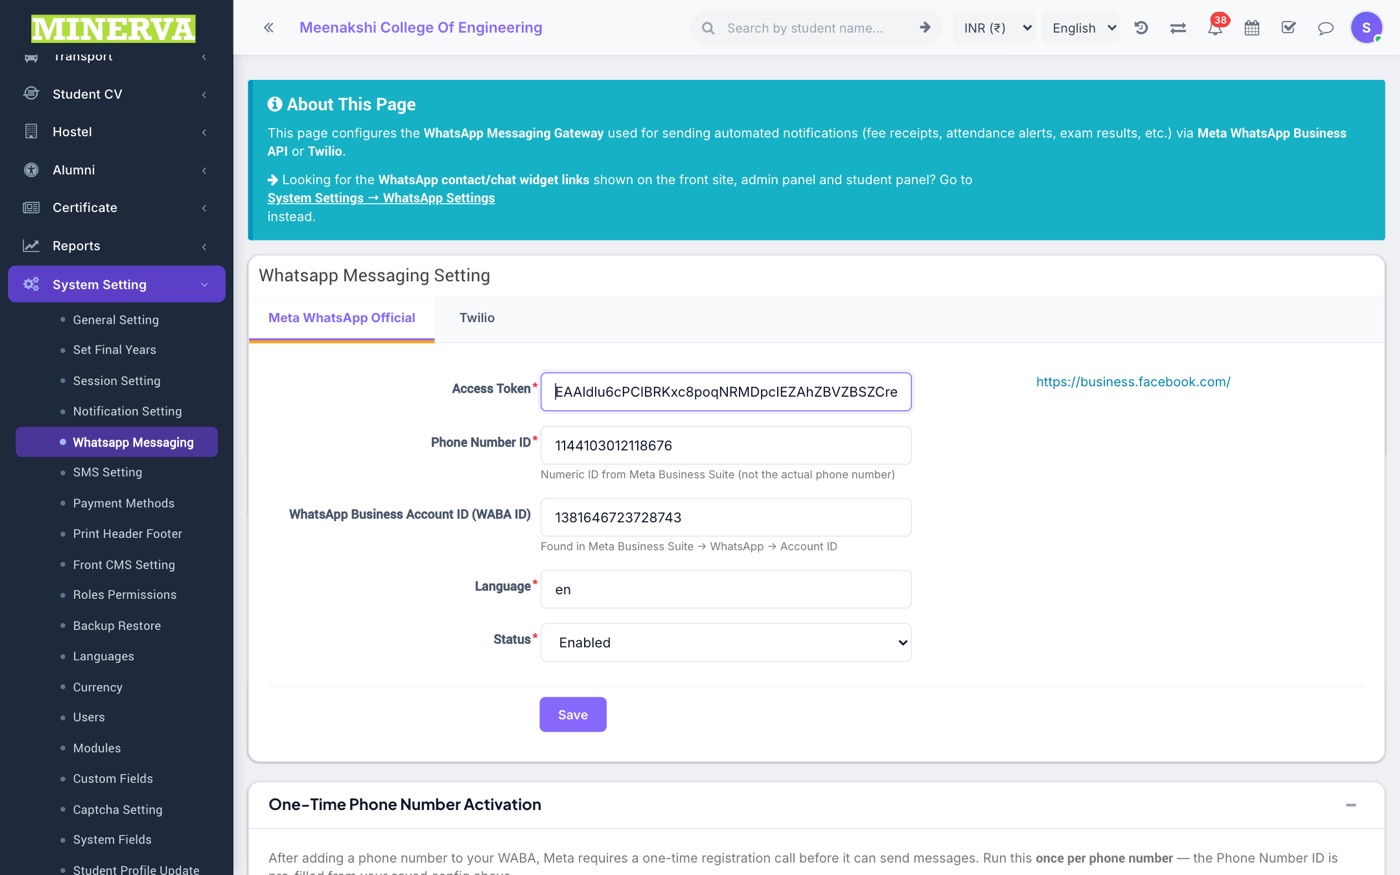Open the calendar icon in header
1400x875 pixels.
(x=1252, y=28)
